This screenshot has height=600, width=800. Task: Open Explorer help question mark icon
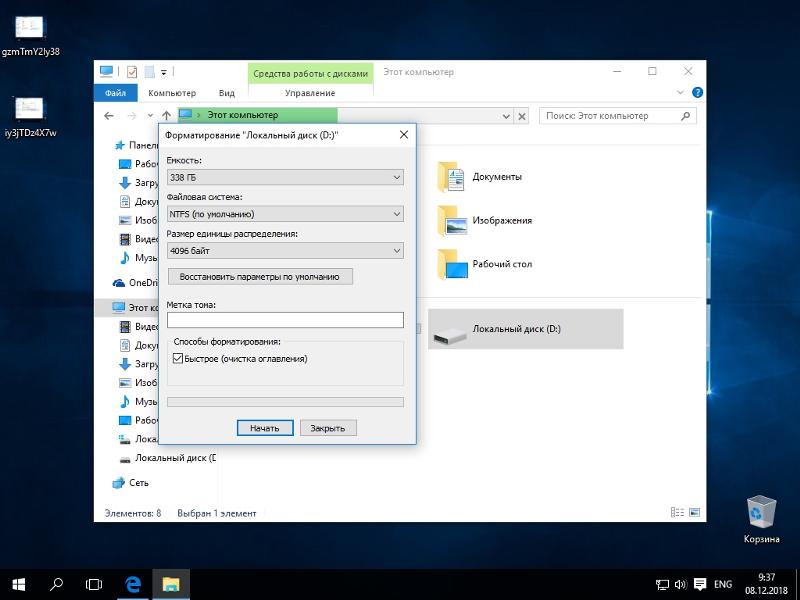tap(697, 92)
